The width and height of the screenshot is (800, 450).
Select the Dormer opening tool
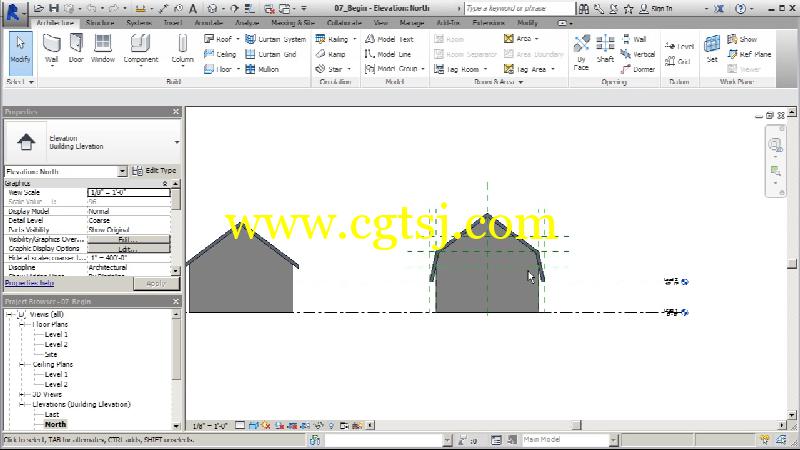[x=638, y=69]
